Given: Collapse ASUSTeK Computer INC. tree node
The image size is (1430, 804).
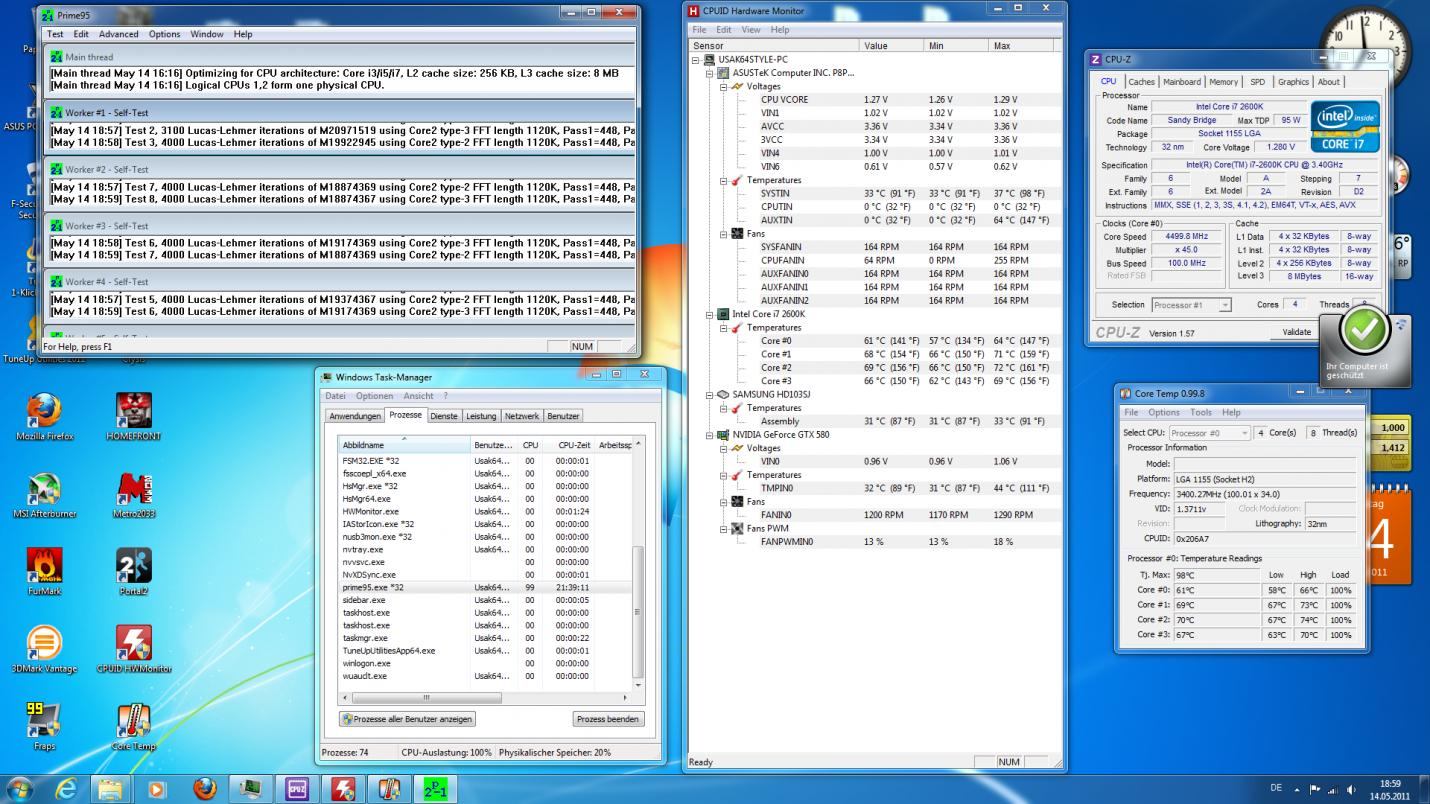Looking at the screenshot, I should point(711,73).
